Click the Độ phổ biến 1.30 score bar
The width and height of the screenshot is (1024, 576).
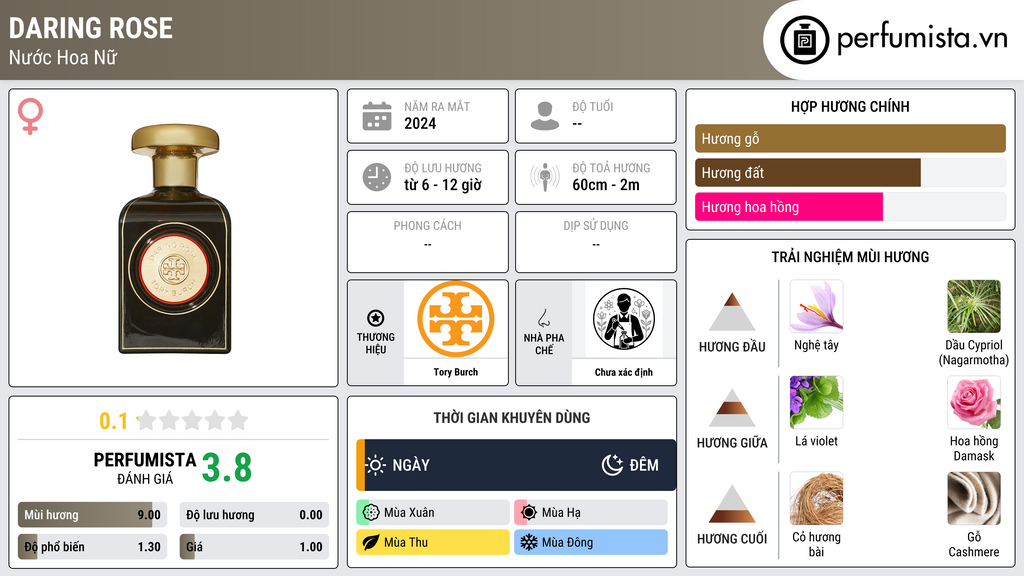point(92,547)
